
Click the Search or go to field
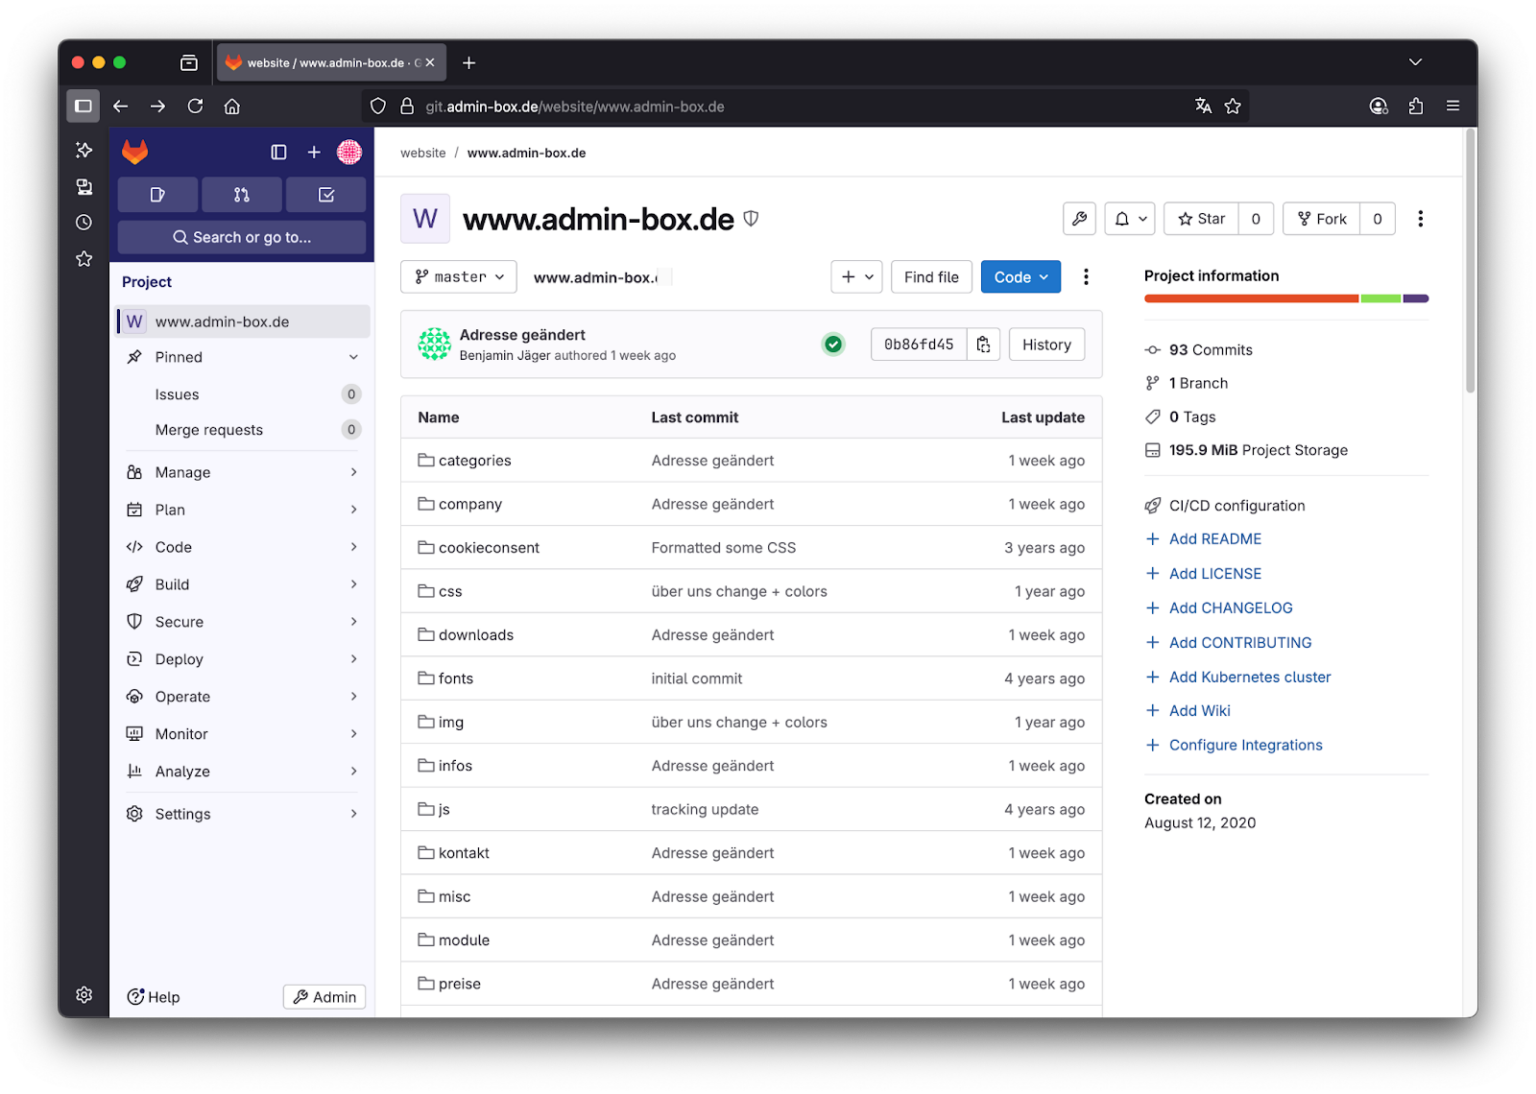242,237
